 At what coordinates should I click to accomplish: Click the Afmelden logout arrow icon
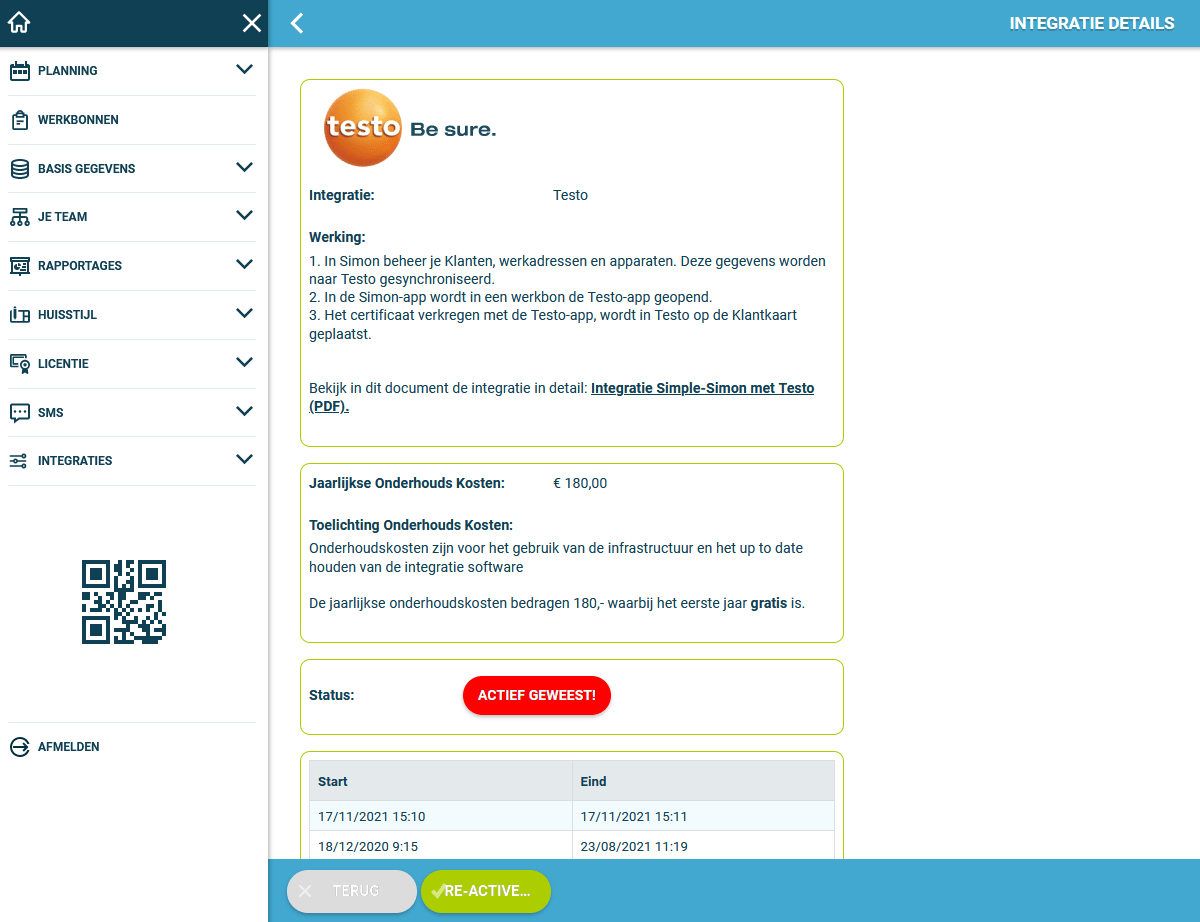coord(20,747)
